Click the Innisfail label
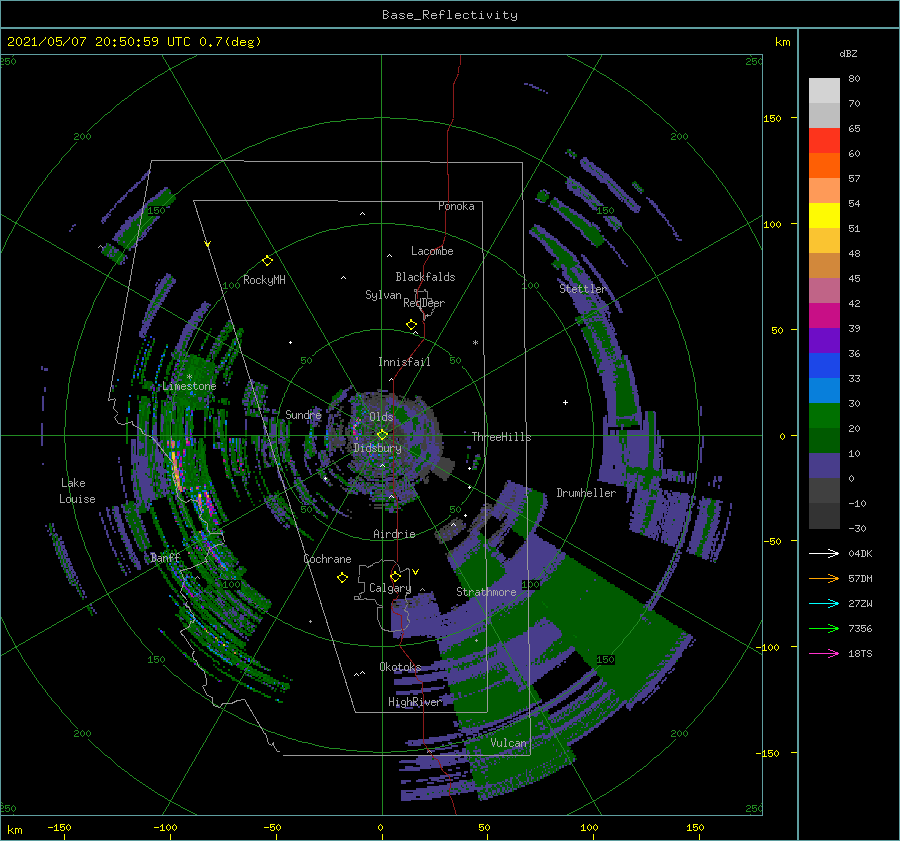The height and width of the screenshot is (841, 900). [x=404, y=362]
